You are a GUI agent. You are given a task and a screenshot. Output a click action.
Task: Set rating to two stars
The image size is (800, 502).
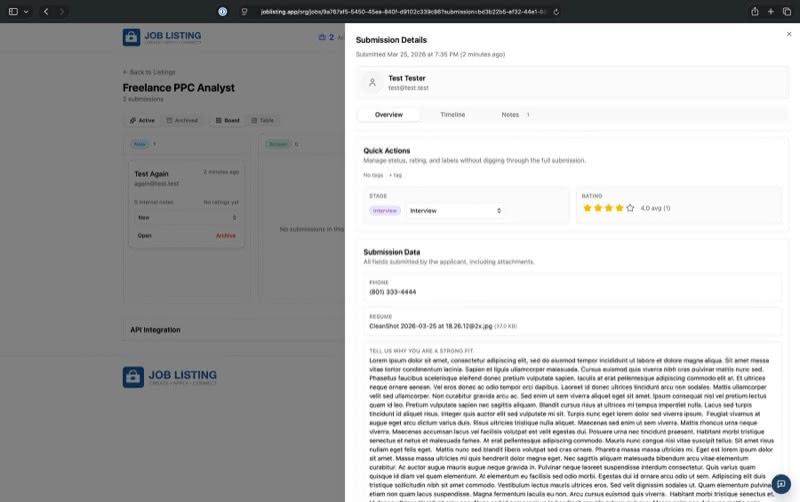(598, 208)
